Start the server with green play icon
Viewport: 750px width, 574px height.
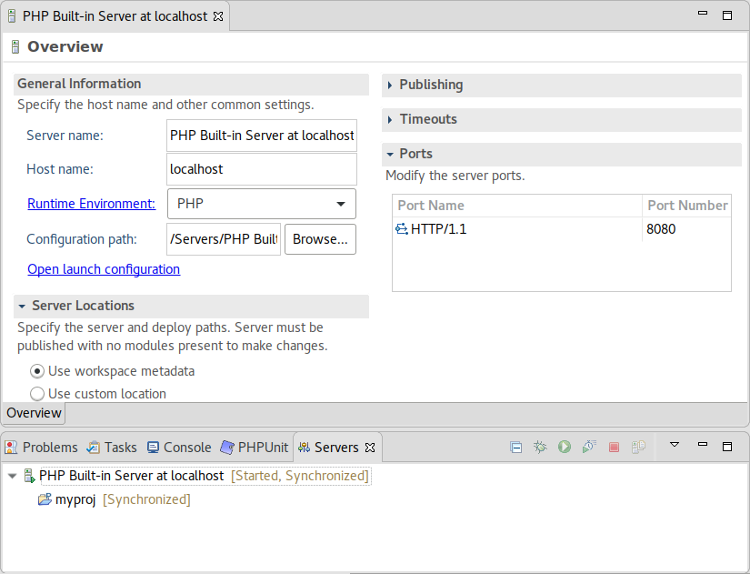click(564, 447)
